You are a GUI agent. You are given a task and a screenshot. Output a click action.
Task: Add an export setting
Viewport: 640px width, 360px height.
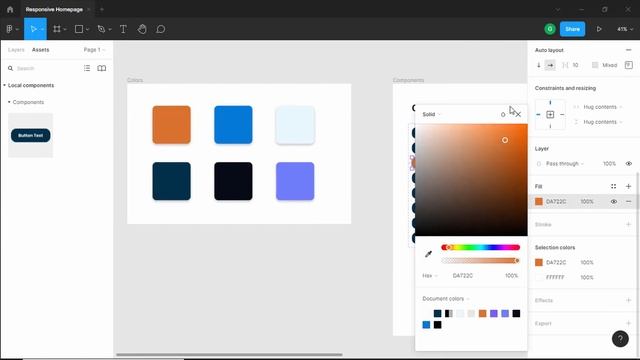click(x=628, y=323)
